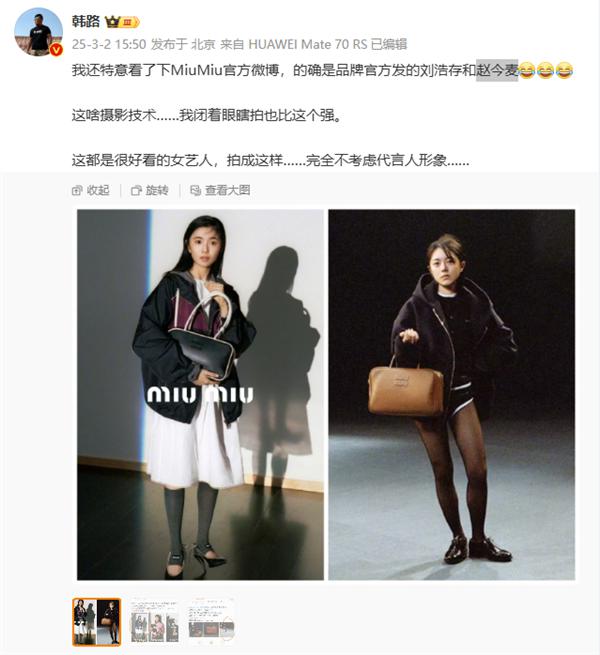
Task: Click the right photo with the brown bag
Action: point(452,395)
